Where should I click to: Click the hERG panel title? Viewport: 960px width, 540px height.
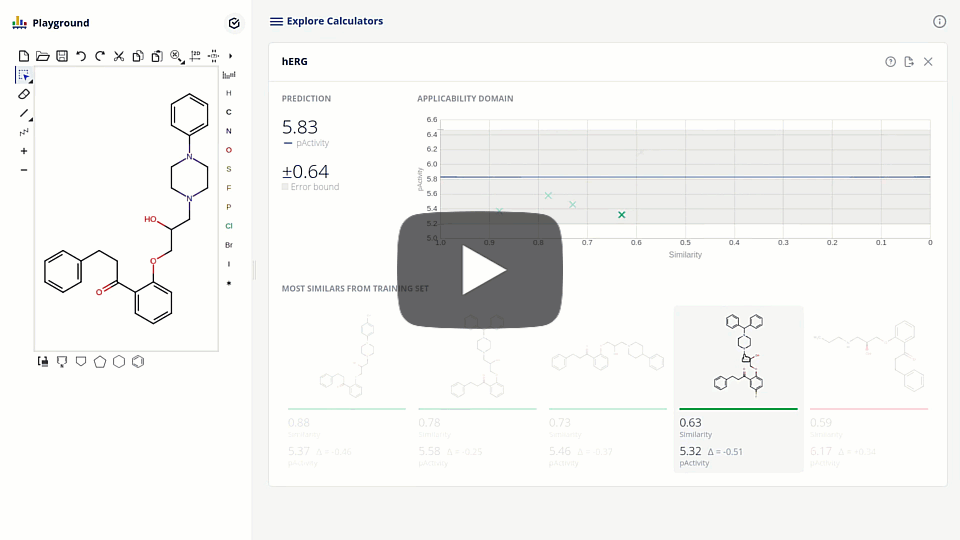pyautogui.click(x=294, y=62)
